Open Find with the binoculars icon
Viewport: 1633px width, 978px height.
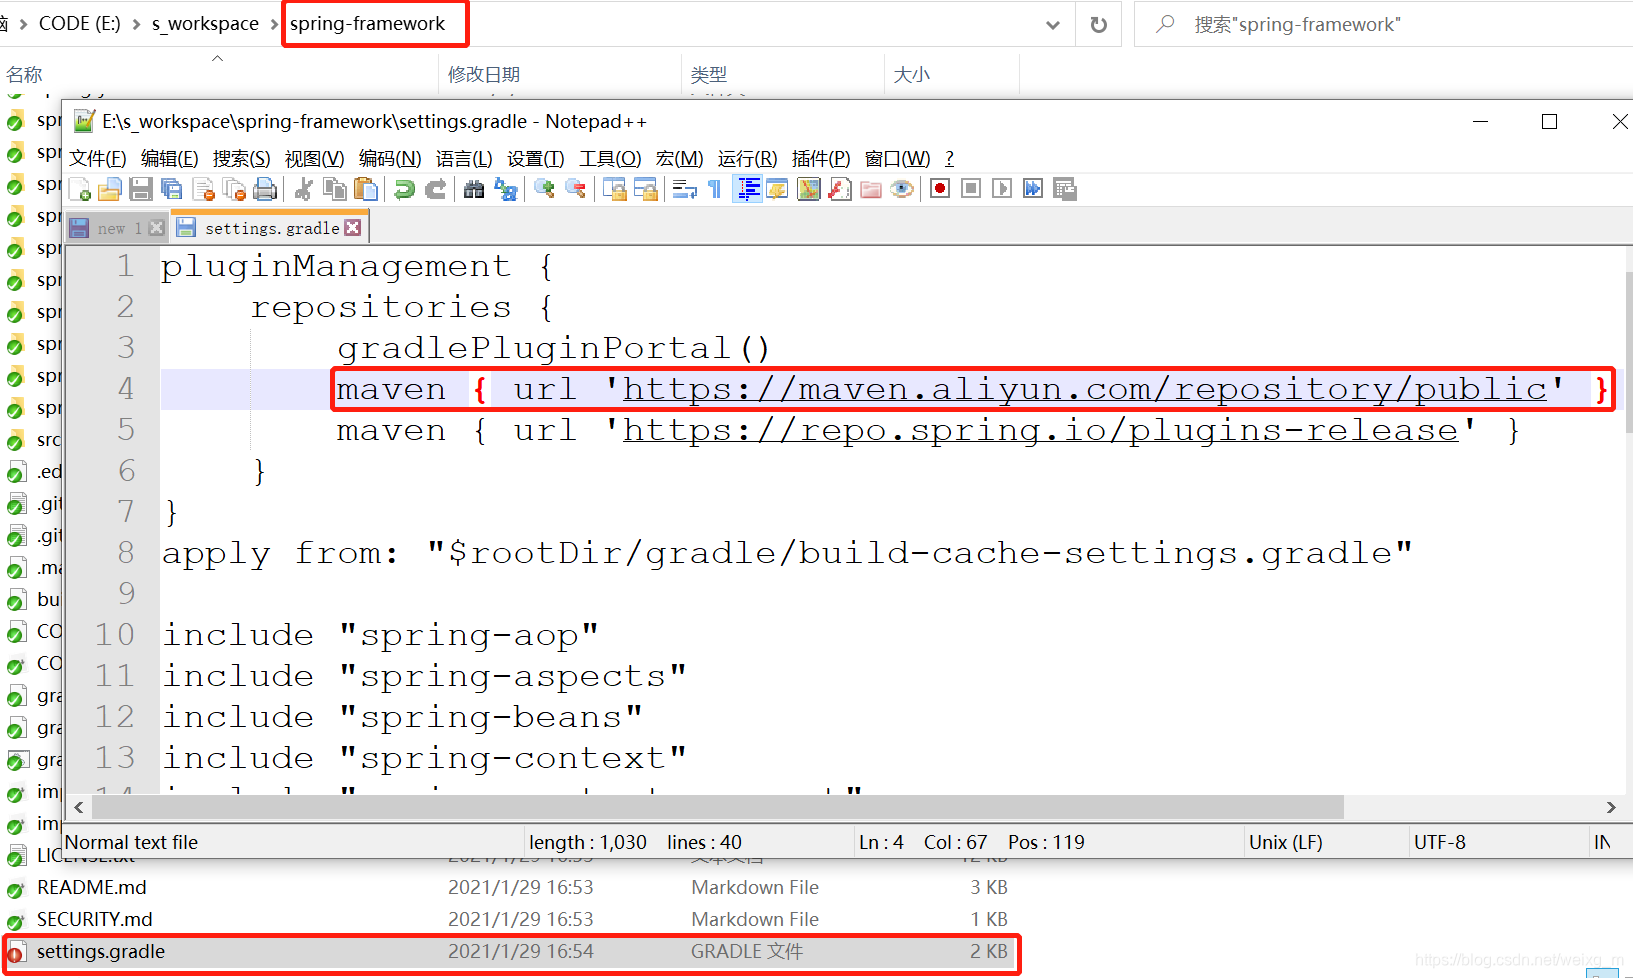pyautogui.click(x=474, y=189)
